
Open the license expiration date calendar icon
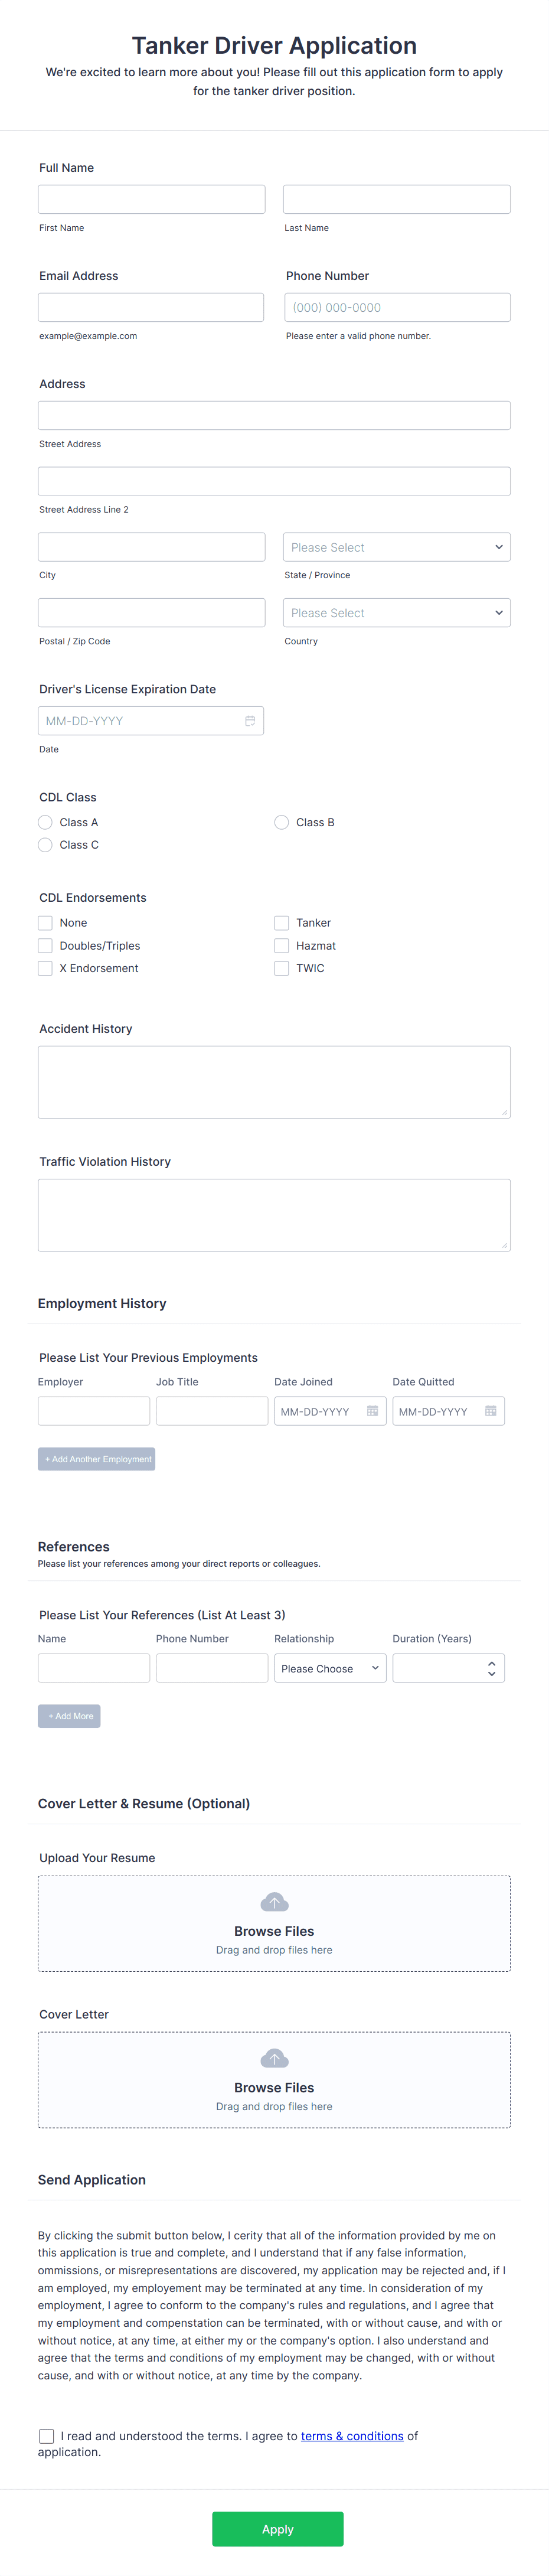[x=250, y=721]
